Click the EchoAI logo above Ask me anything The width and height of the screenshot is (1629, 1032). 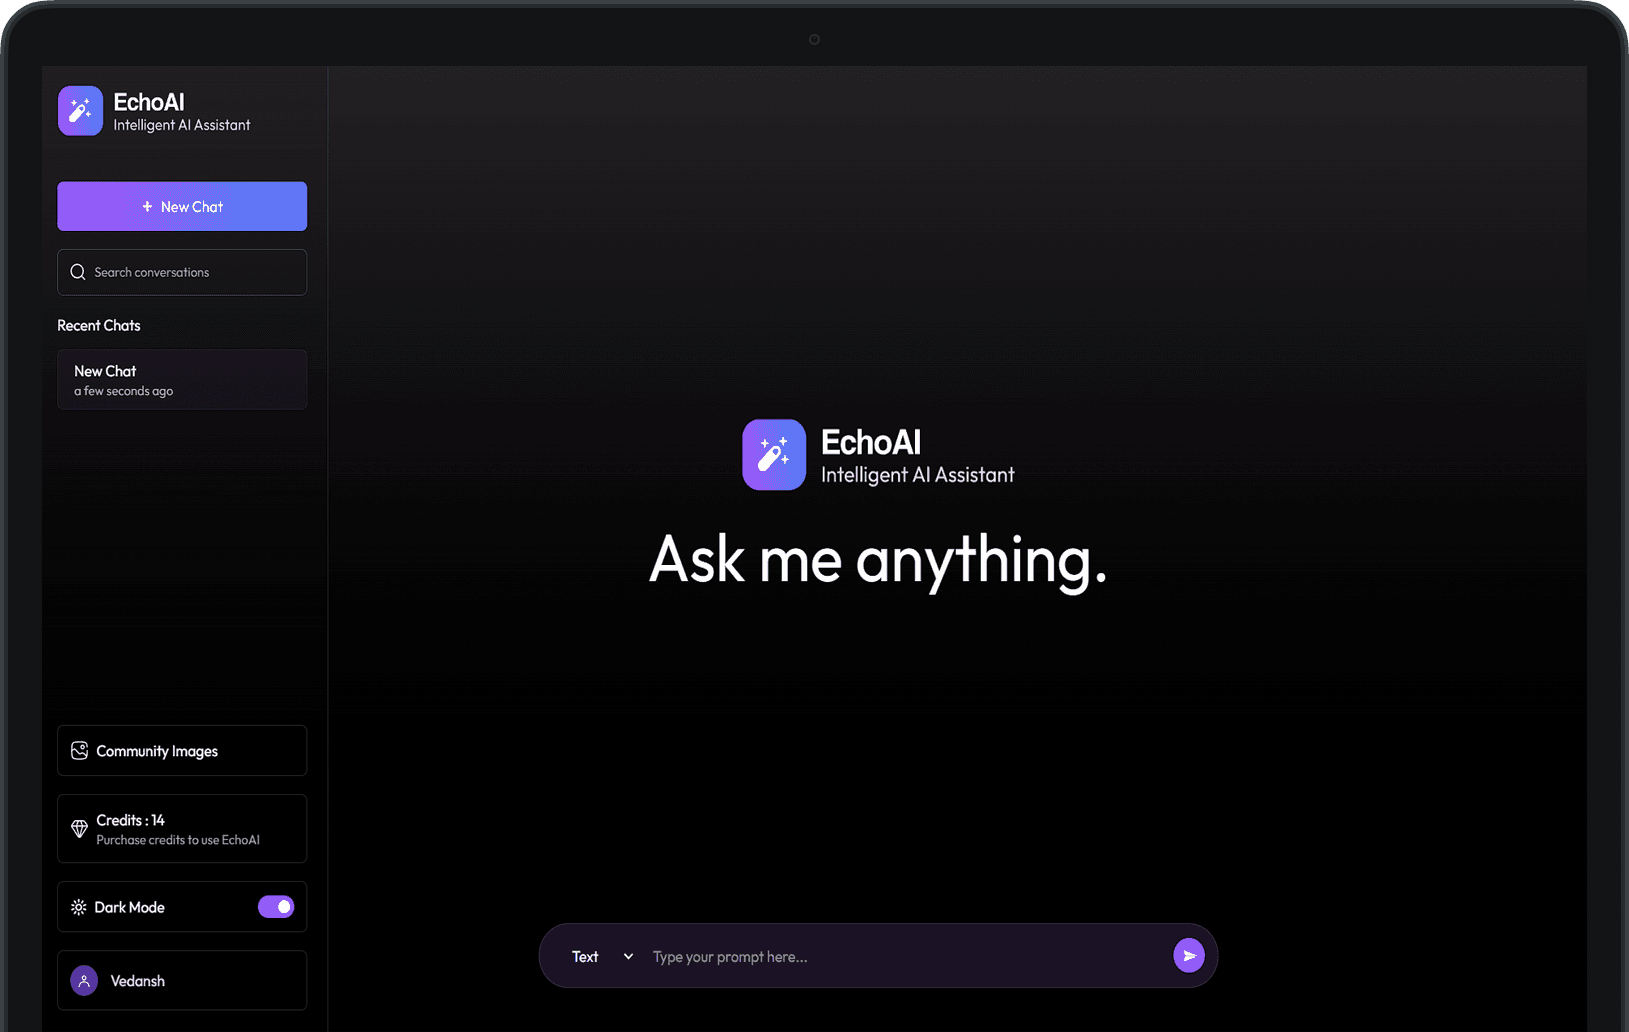773,455
